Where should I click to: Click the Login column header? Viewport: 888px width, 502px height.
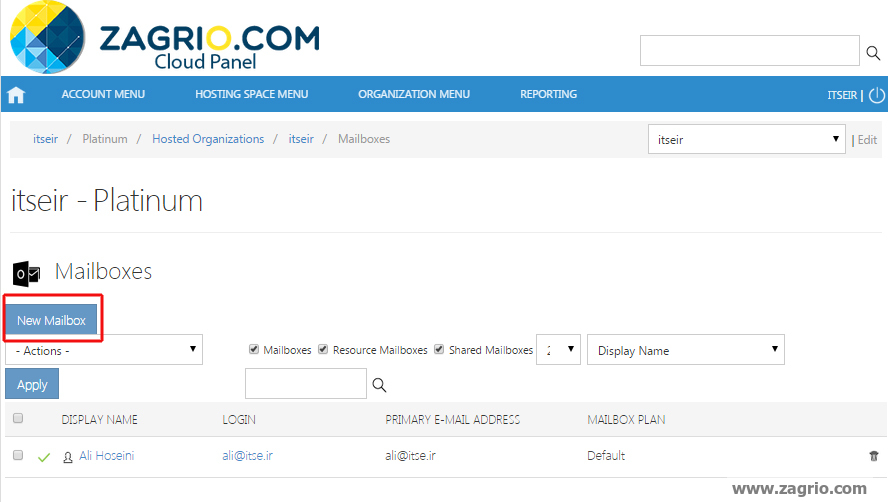click(x=239, y=420)
